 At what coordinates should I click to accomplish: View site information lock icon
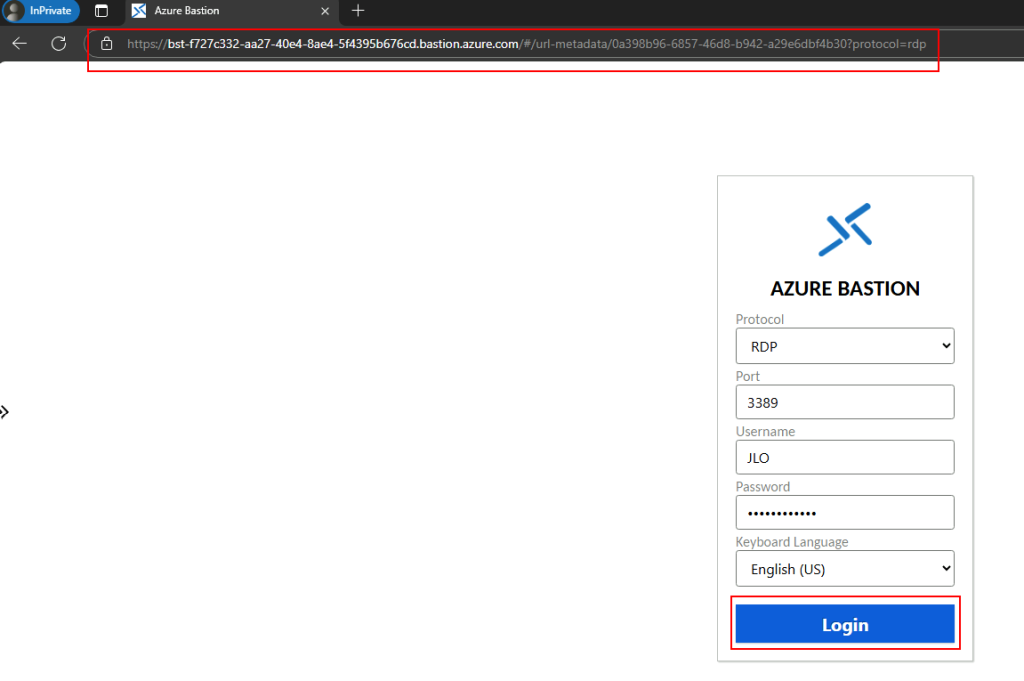pyautogui.click(x=106, y=44)
